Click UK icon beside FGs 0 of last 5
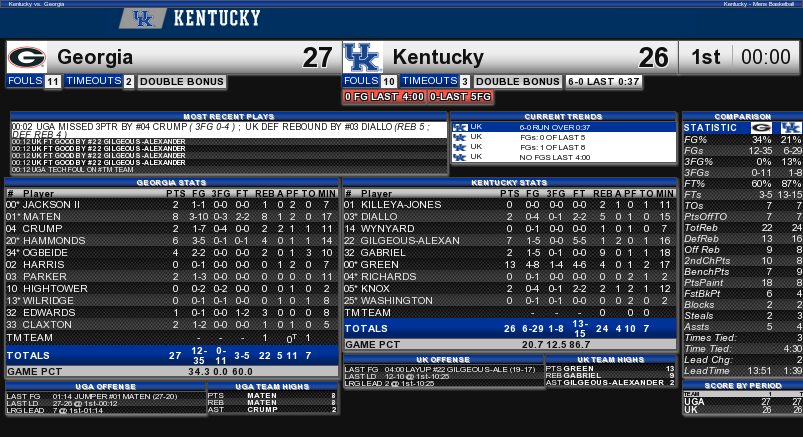 click(460, 137)
